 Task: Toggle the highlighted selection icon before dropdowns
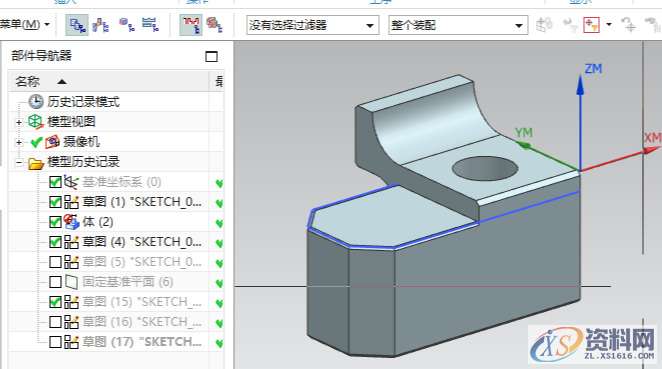[191, 25]
